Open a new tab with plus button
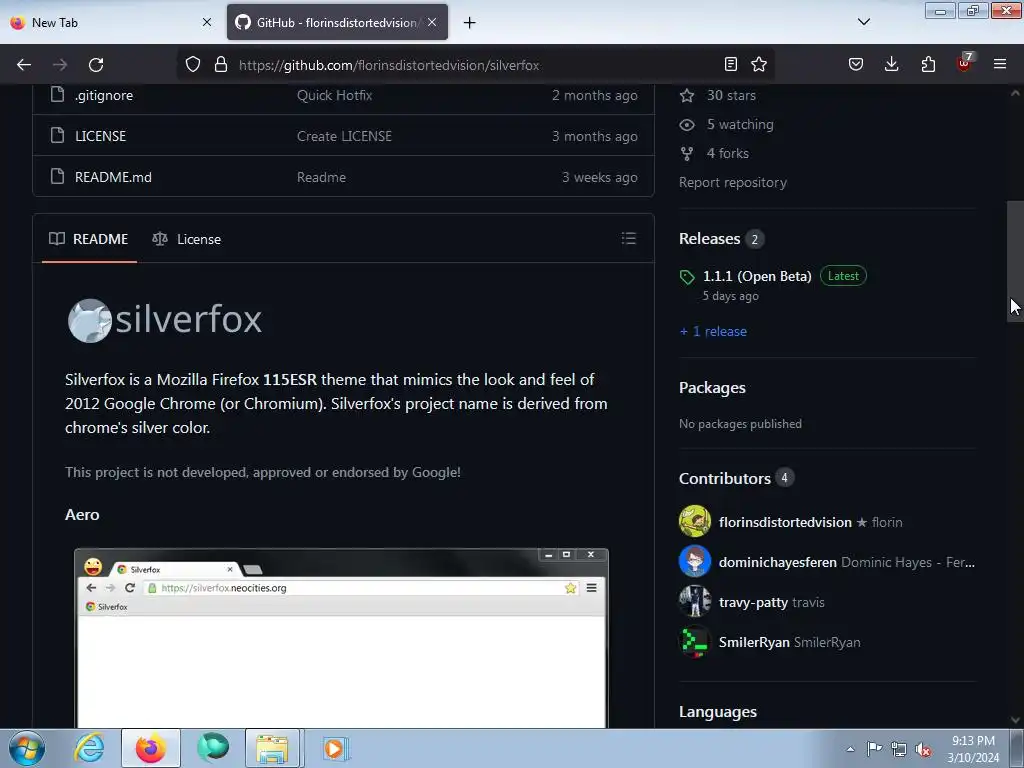The width and height of the screenshot is (1024, 768). pos(470,23)
